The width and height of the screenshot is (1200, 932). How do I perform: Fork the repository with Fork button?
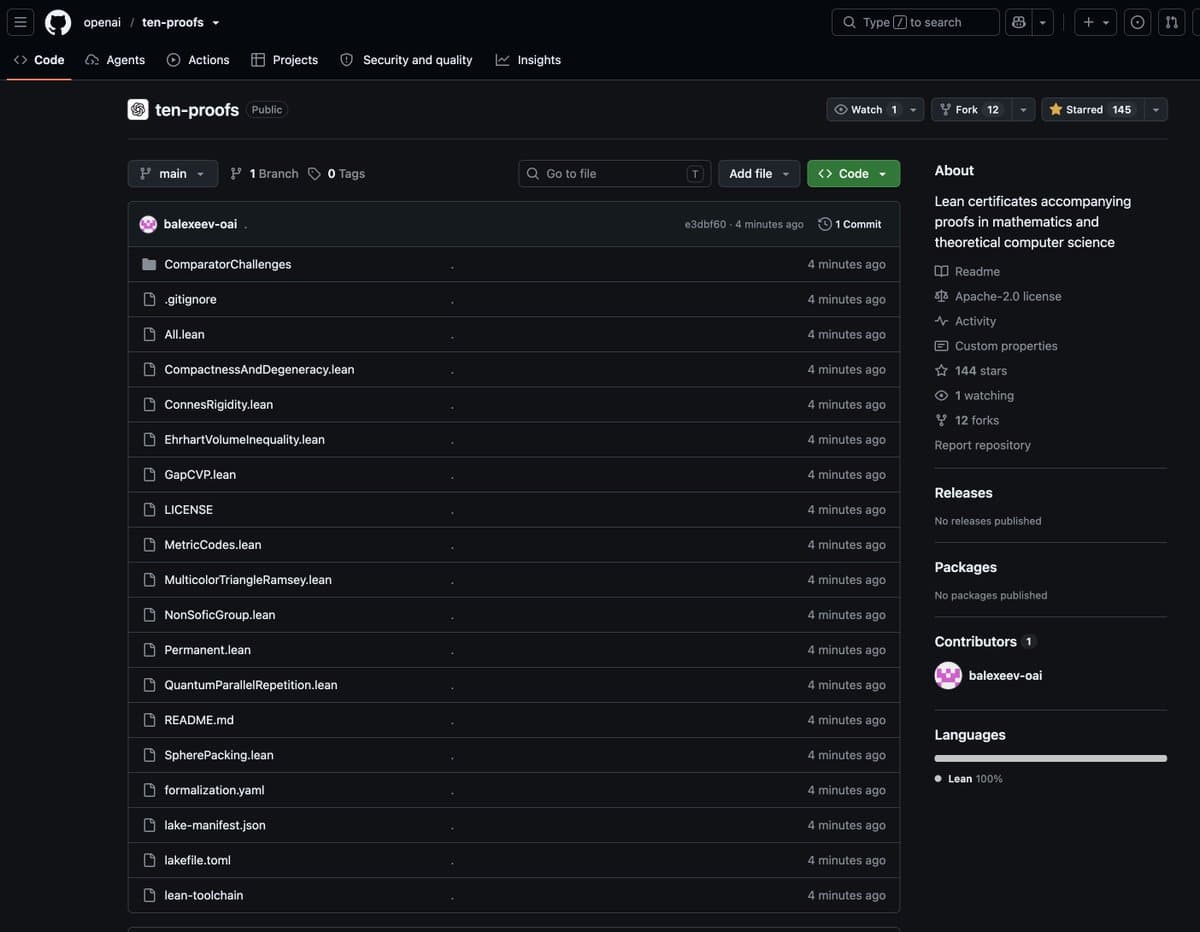coord(970,109)
